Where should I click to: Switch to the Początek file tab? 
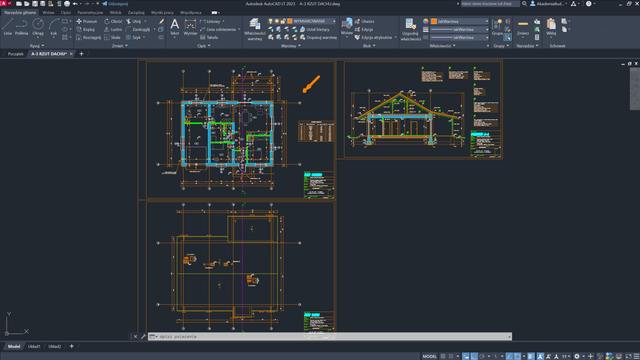click(x=16, y=54)
